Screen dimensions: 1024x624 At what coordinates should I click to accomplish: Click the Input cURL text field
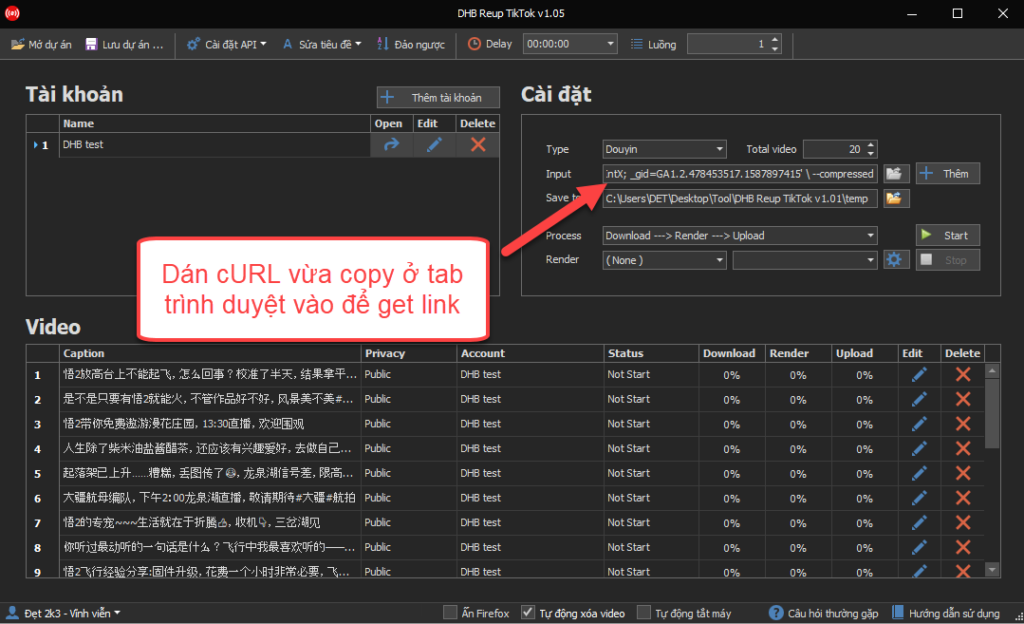[x=740, y=174]
